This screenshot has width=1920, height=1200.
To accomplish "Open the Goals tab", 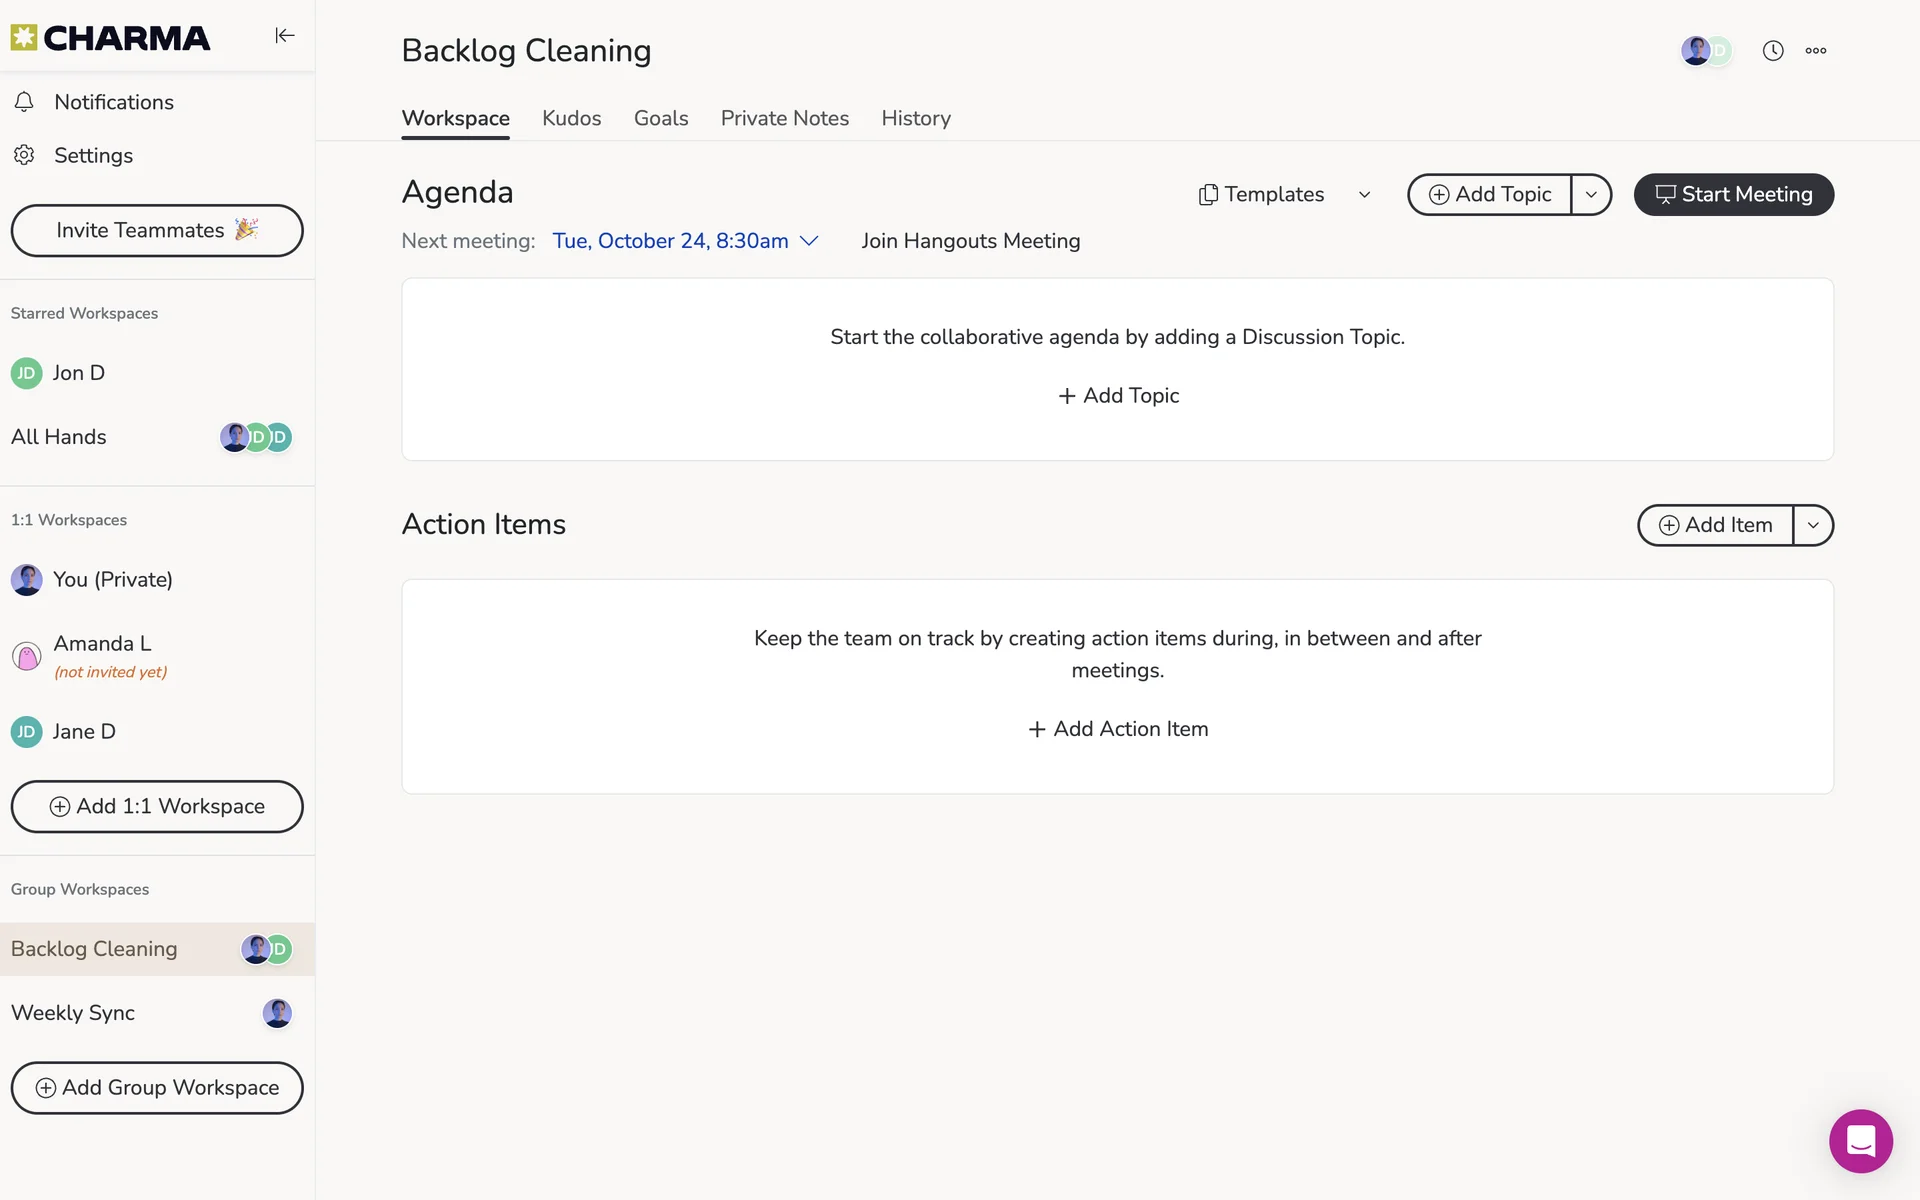I will click(x=661, y=118).
